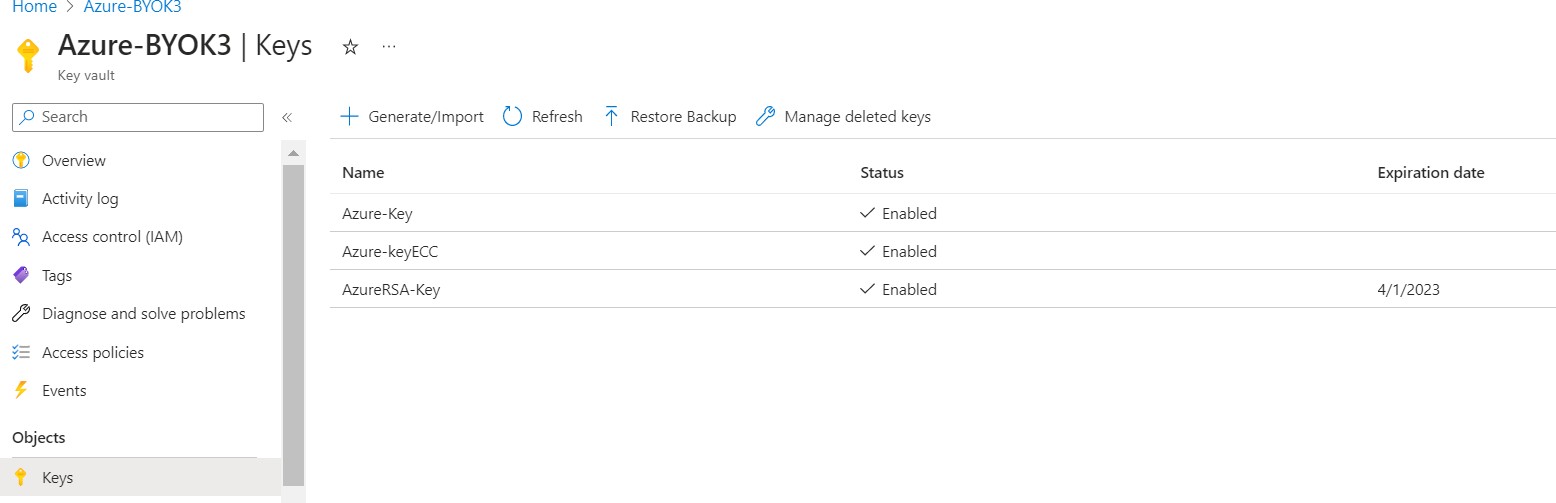Viewport: 1556px width, 503px height.
Task: Click Manage deleted keys label
Action: click(x=858, y=117)
